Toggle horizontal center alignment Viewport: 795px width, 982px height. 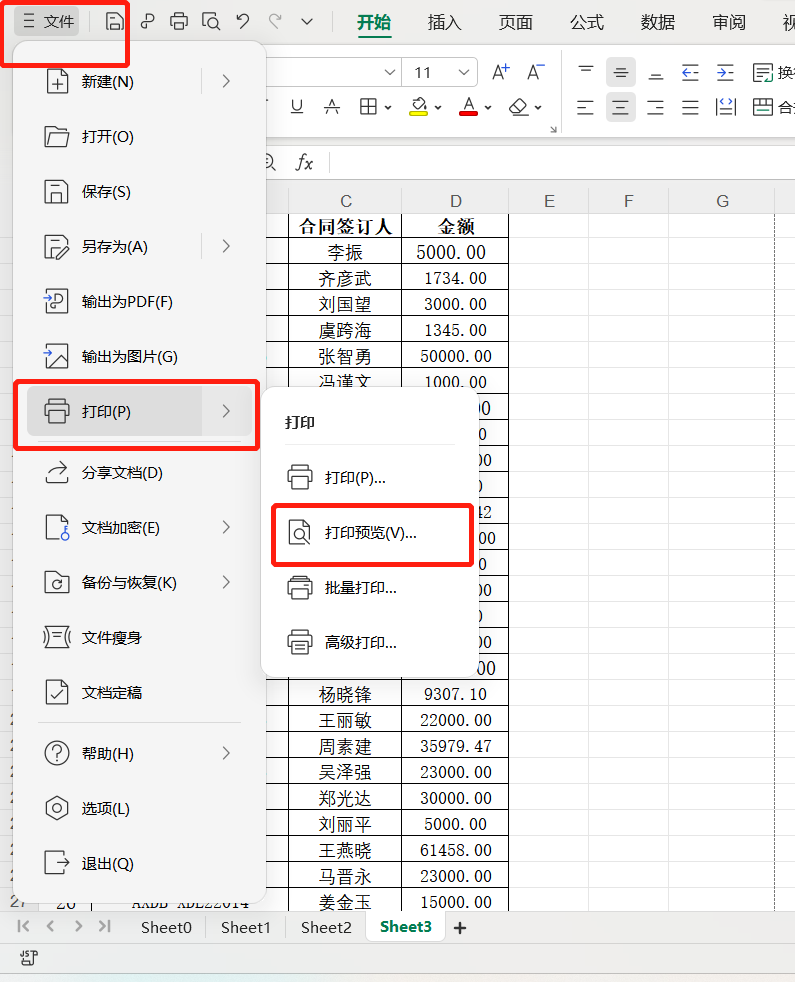click(621, 107)
